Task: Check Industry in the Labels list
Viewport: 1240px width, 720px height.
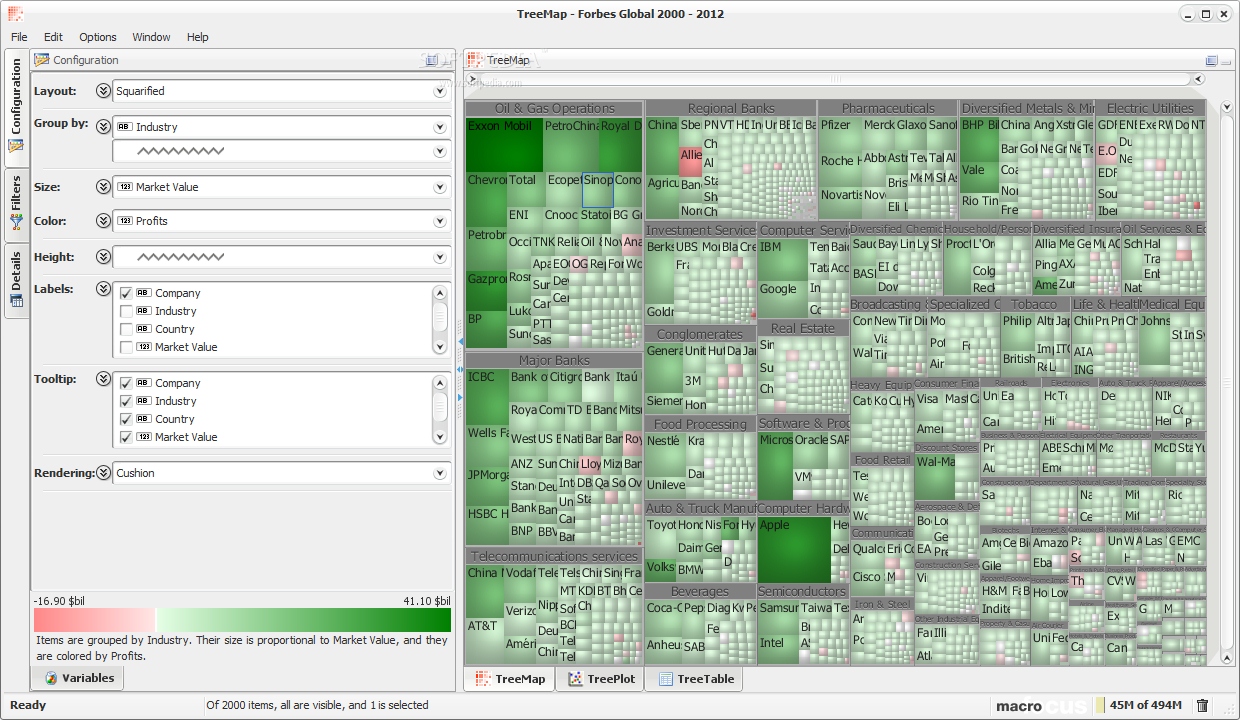Action: click(126, 311)
